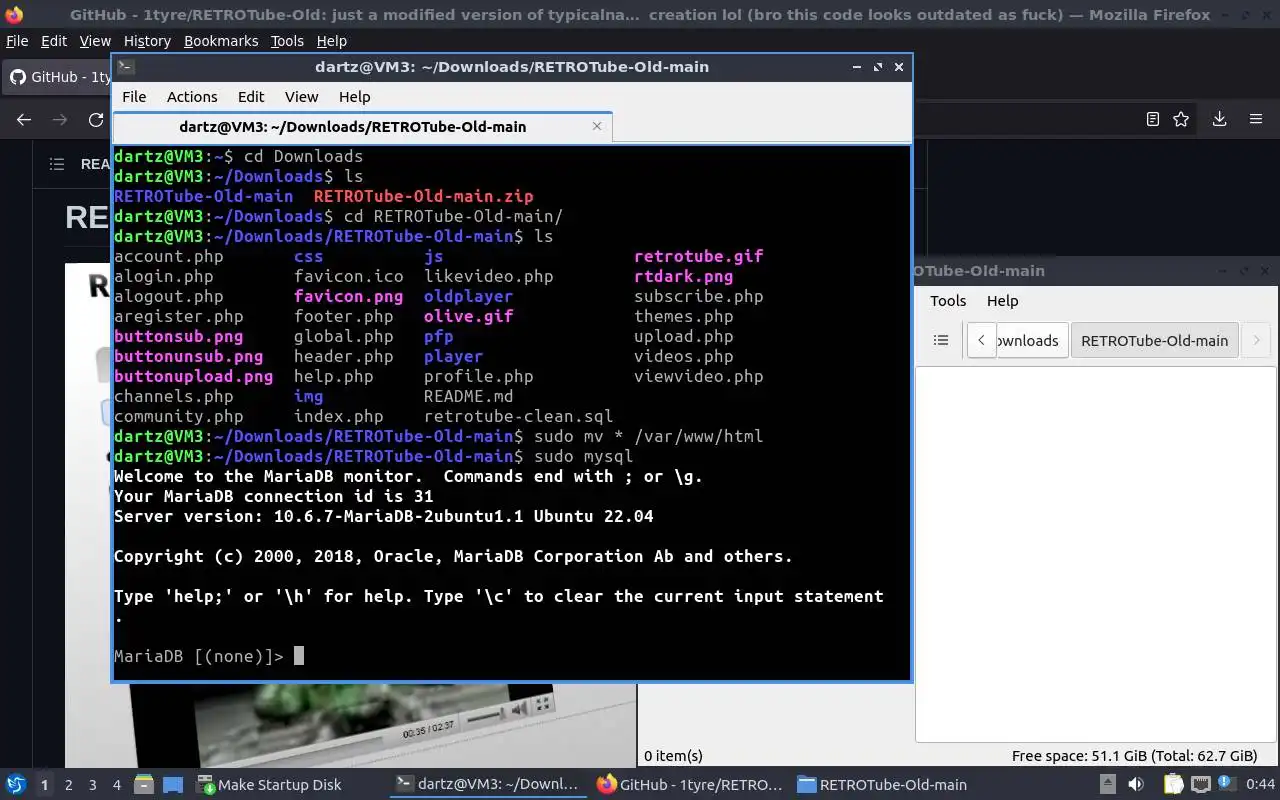
Task: Switch to workspace 4
Action: pyautogui.click(x=117, y=785)
